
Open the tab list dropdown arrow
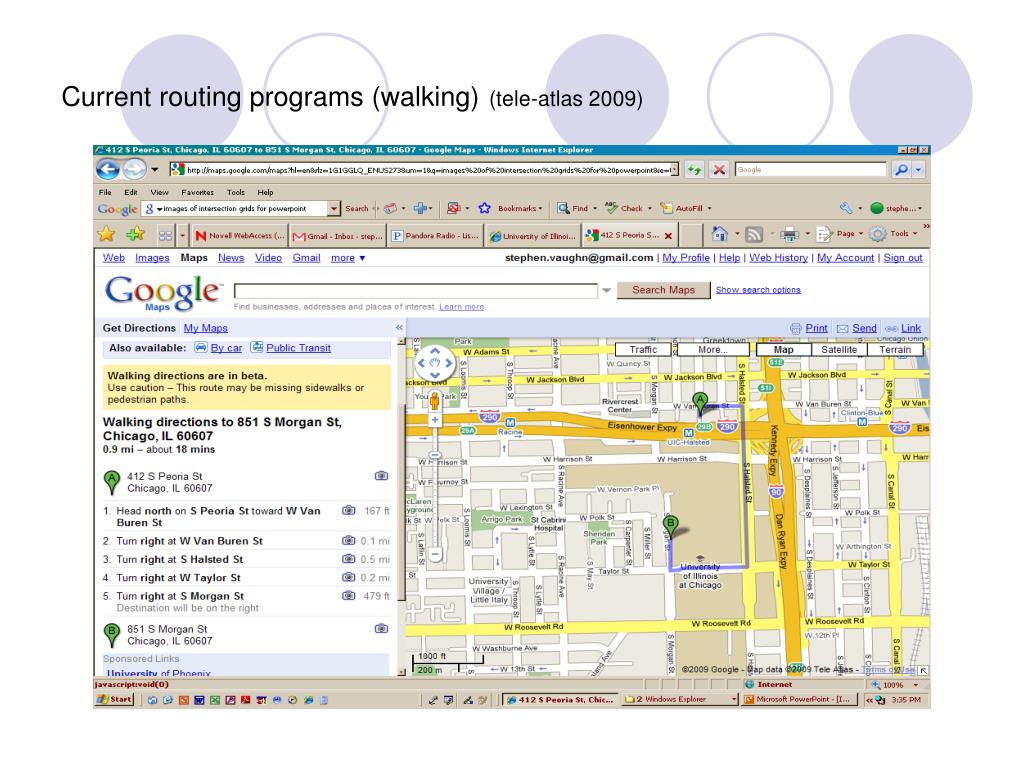point(182,235)
